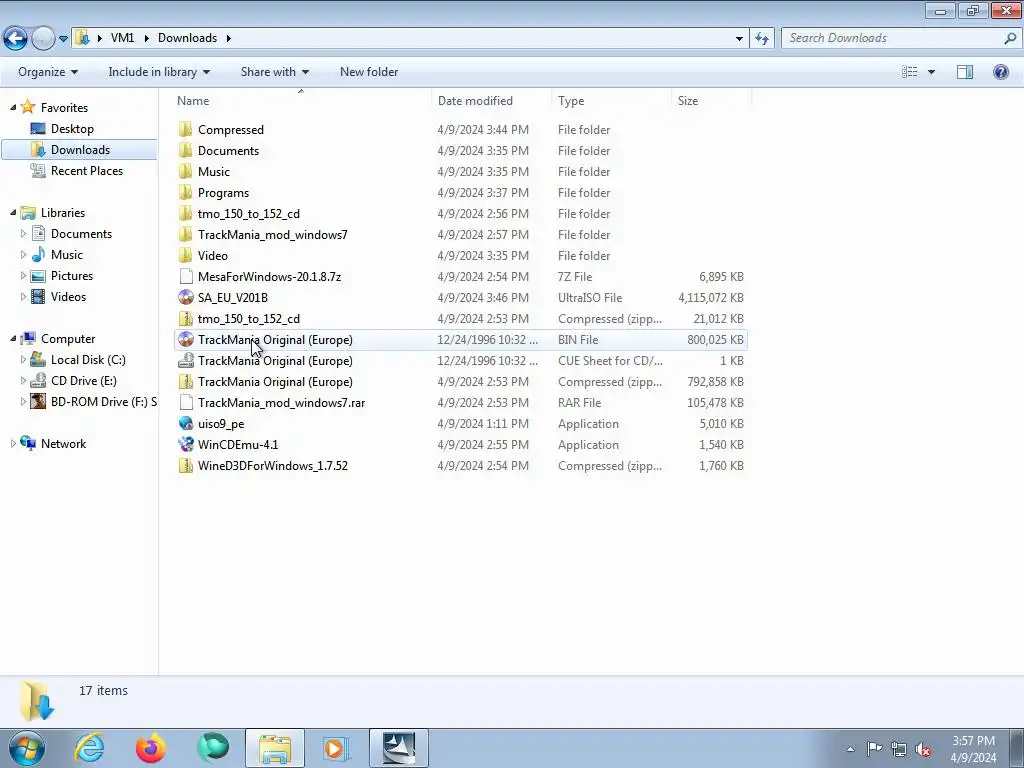Open the address bar history dropdown
The width and height of the screenshot is (1024, 768).
click(x=739, y=39)
